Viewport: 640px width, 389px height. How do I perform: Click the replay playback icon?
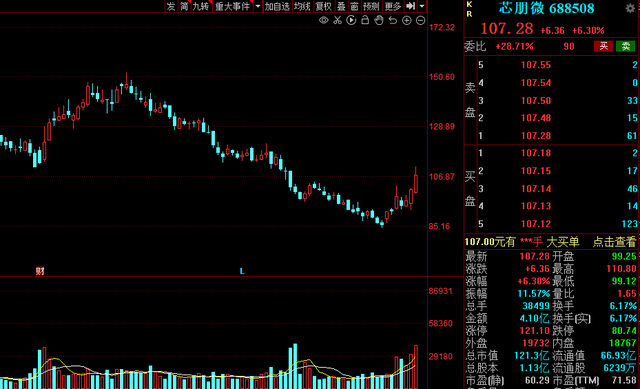coord(351,20)
